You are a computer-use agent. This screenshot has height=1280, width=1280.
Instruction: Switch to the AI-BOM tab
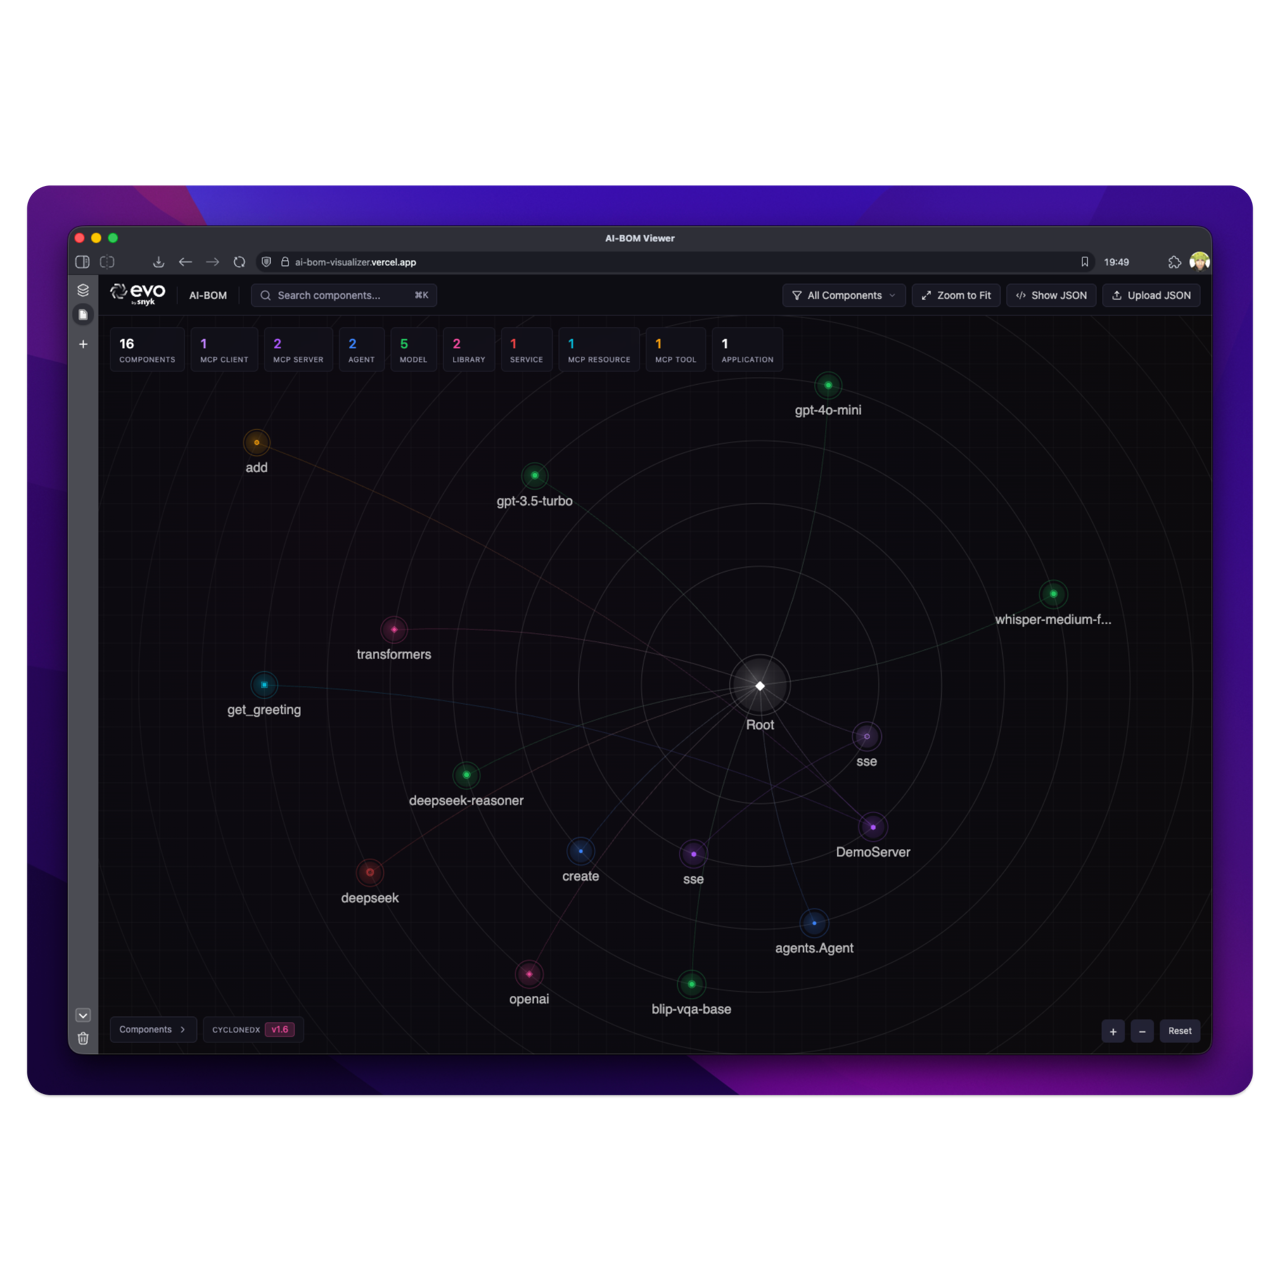[x=207, y=295]
